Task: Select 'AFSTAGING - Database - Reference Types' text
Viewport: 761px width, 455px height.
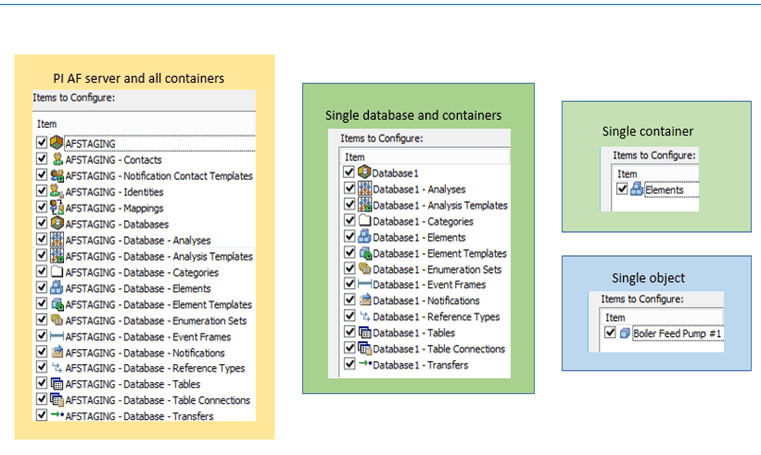Action: point(155,368)
